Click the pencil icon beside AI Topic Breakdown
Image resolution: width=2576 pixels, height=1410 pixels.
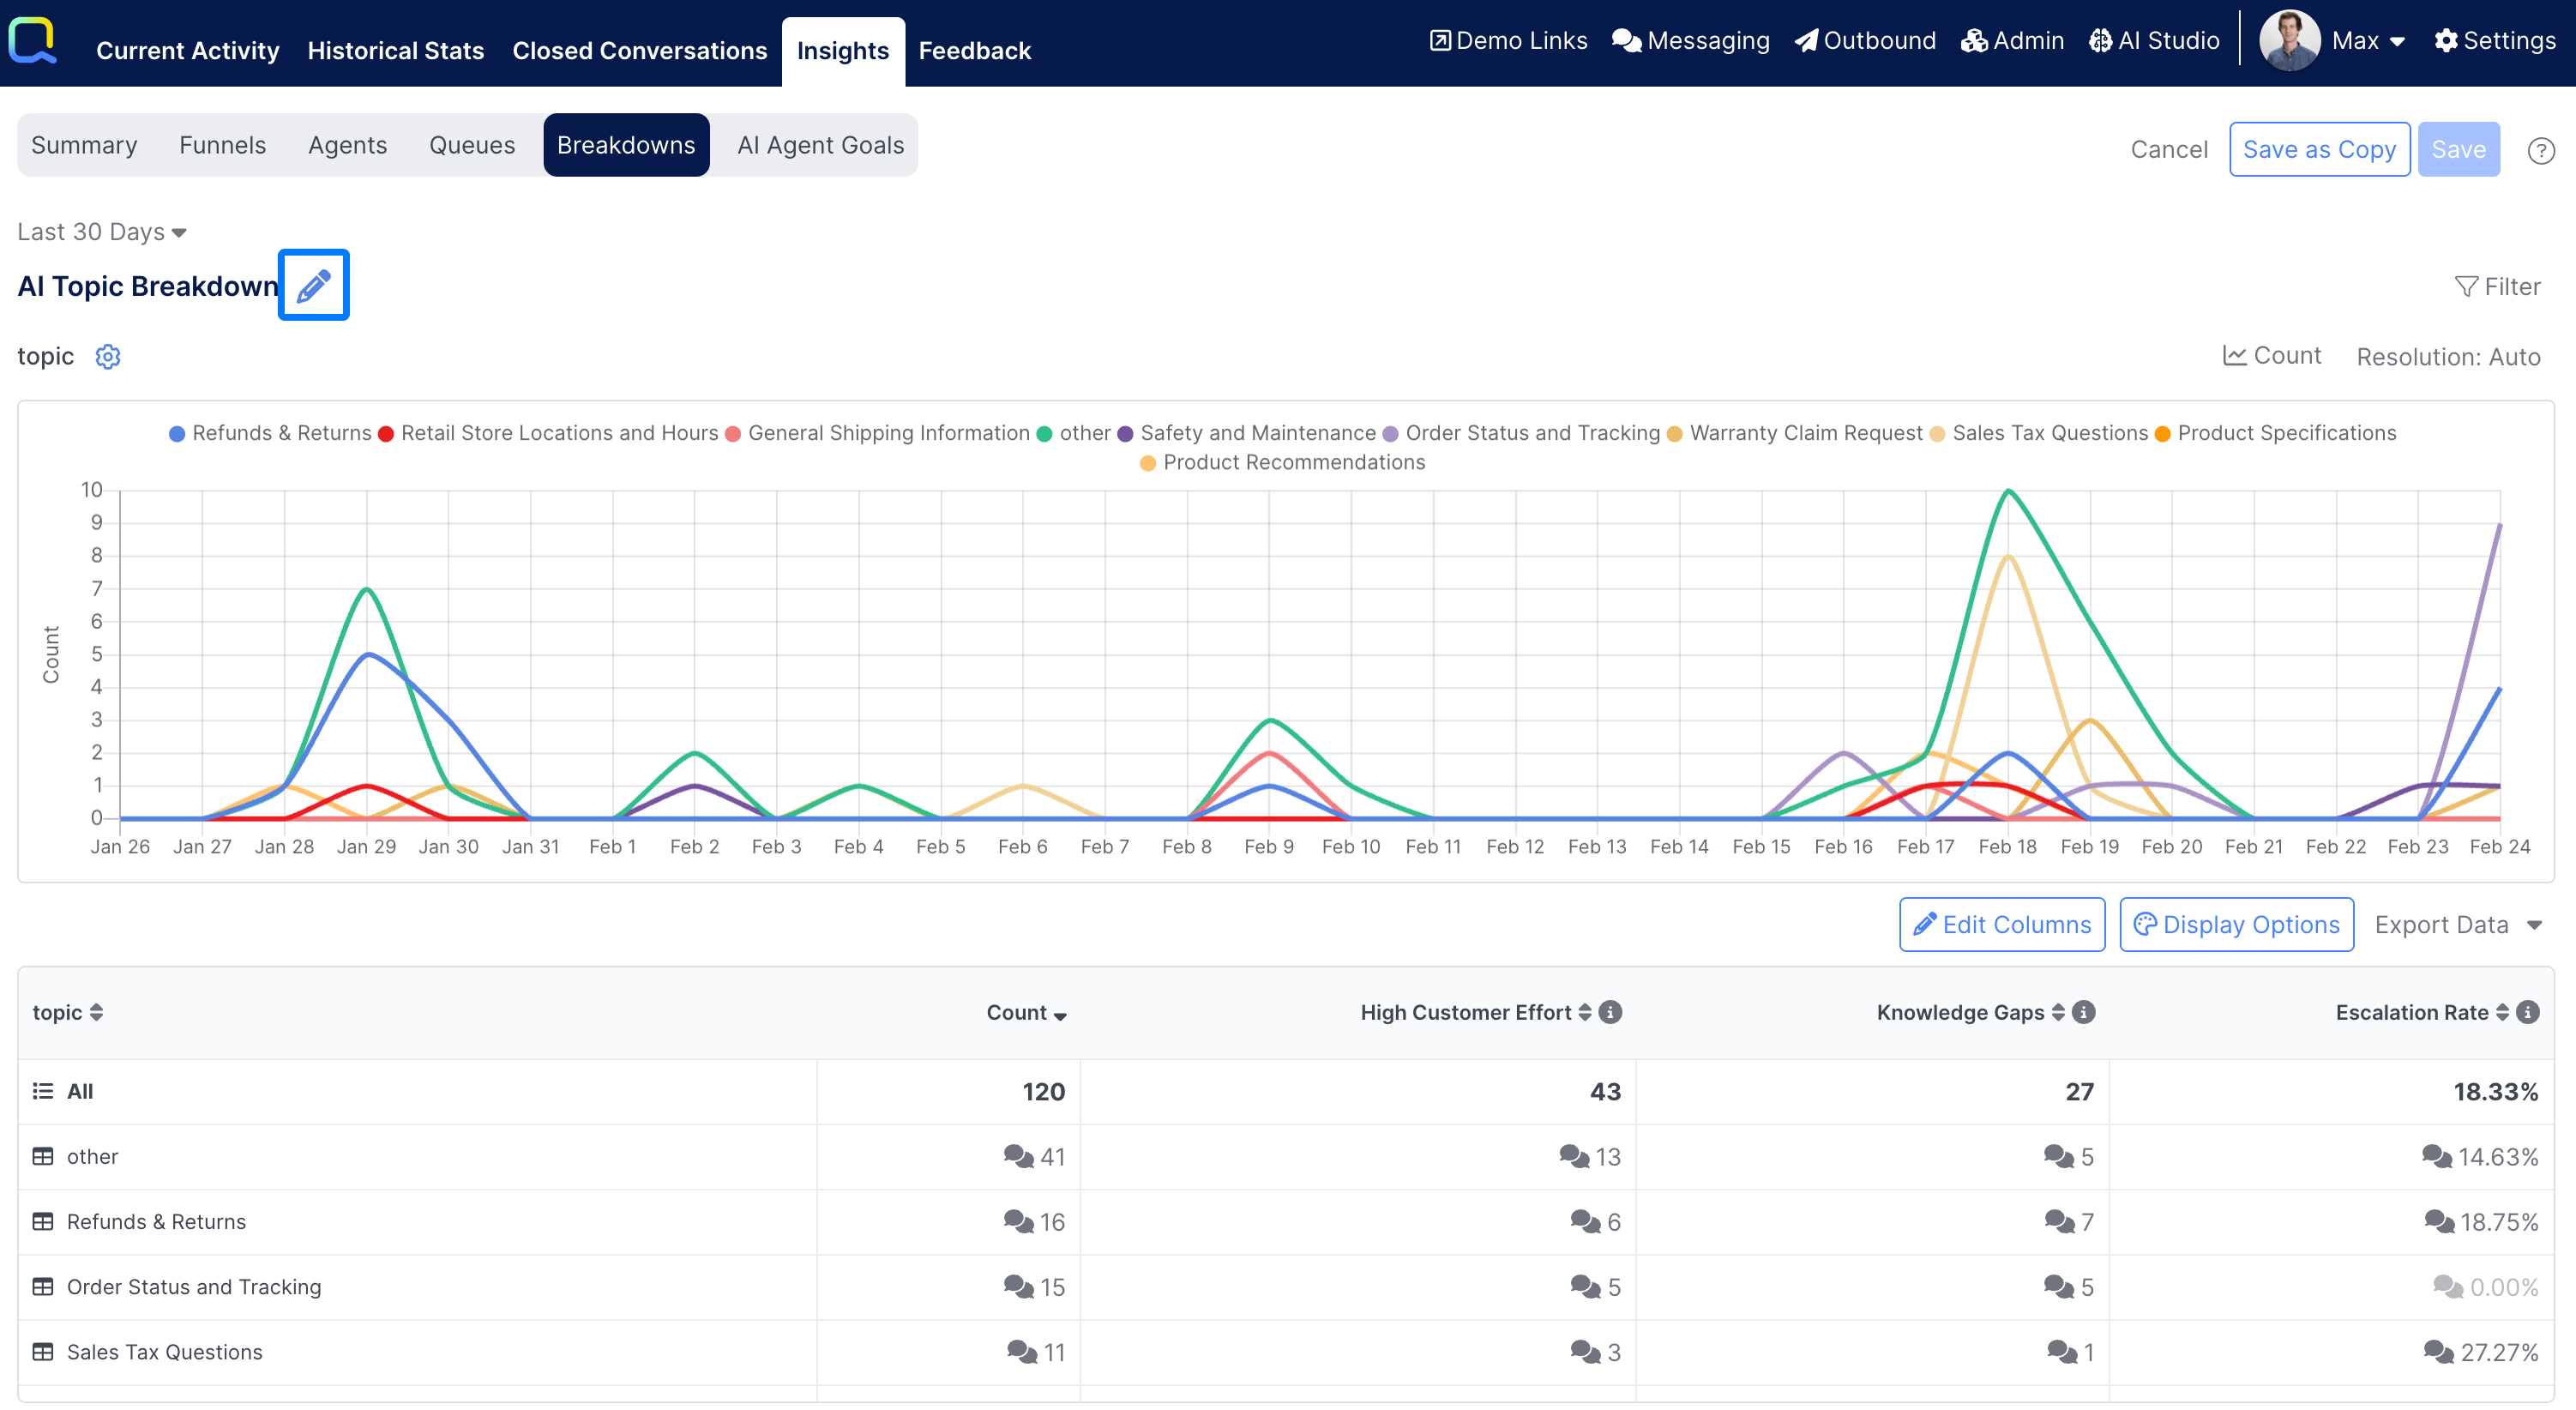click(313, 285)
